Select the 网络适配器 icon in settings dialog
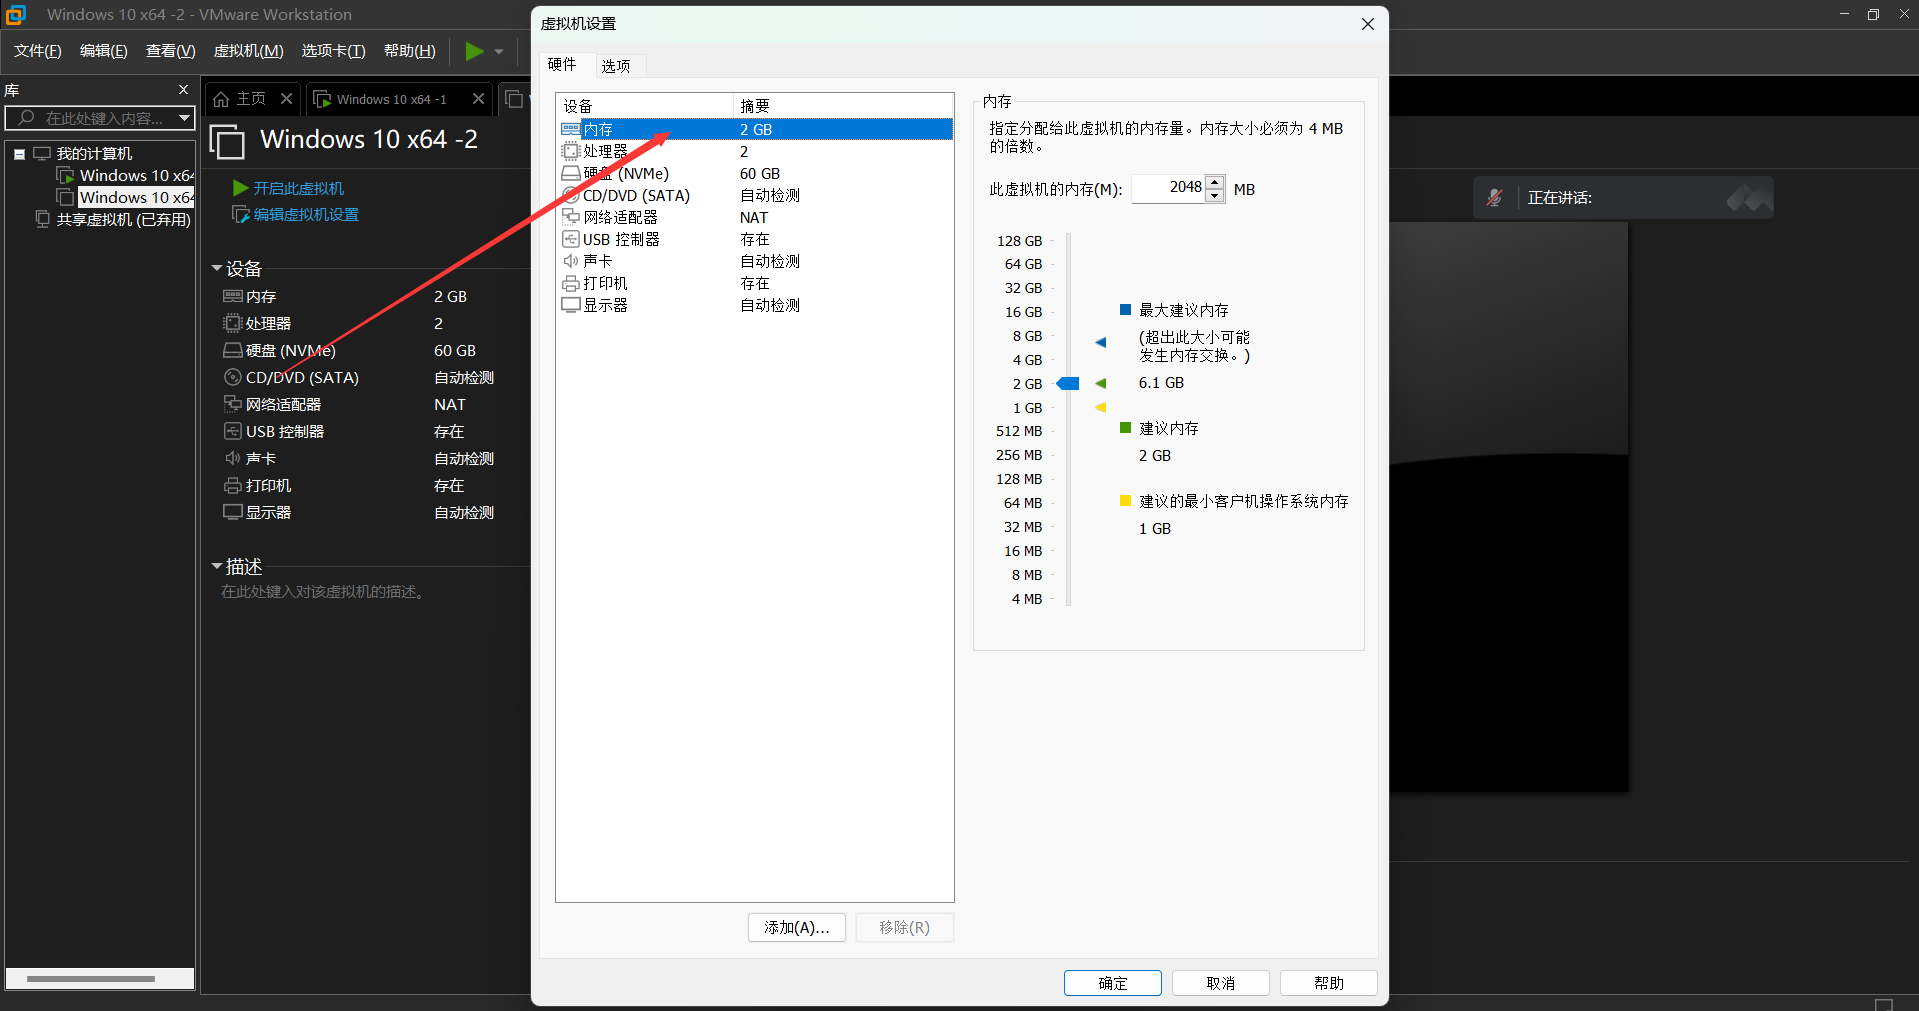Screen dimensions: 1919x1011 tap(571, 217)
